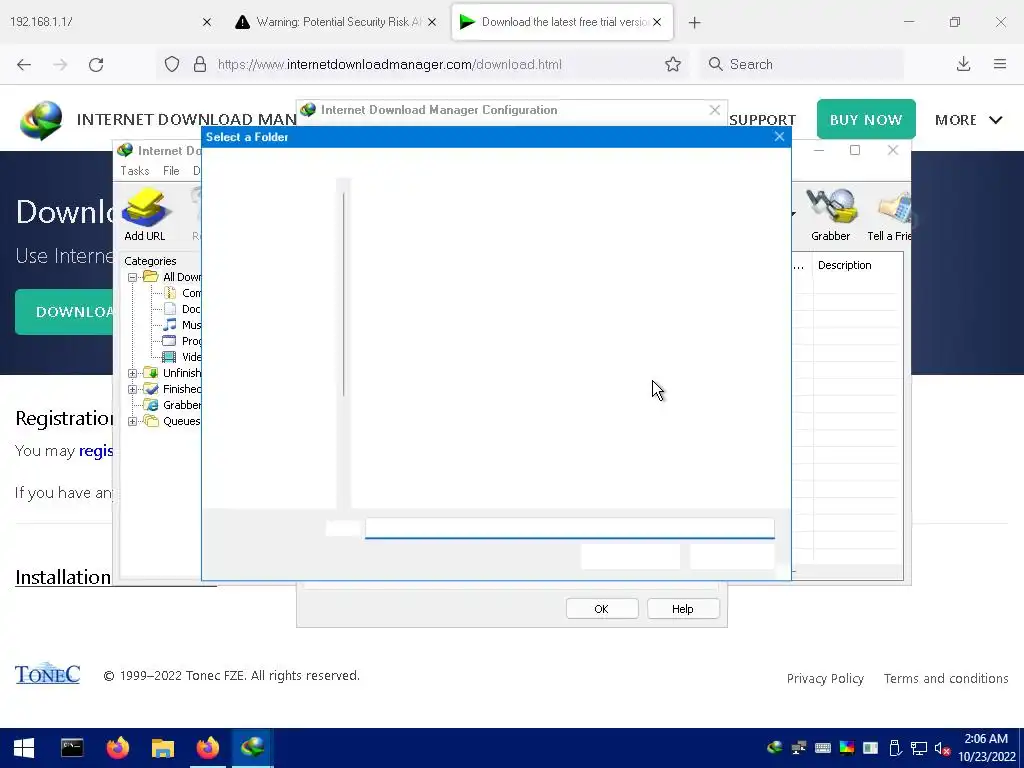Viewport: 1024px width, 768px height.
Task: Click the muted volume tray icon
Action: pos(942,748)
